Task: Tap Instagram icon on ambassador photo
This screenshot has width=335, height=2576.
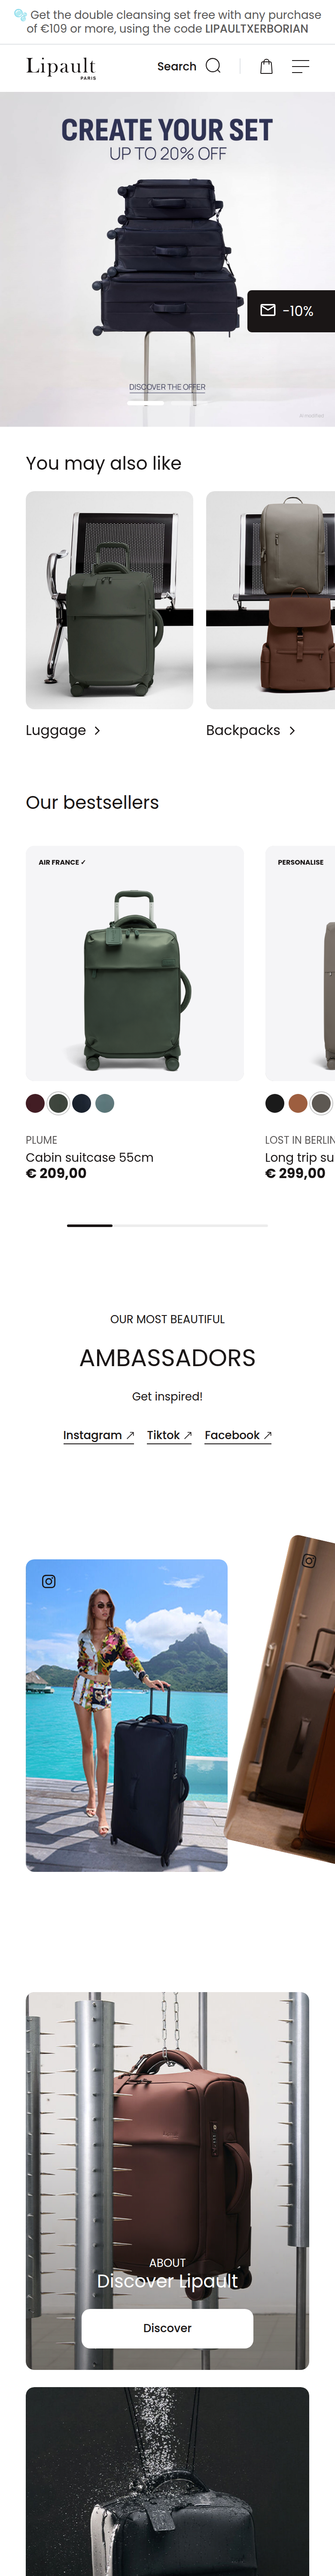Action: [x=49, y=1581]
